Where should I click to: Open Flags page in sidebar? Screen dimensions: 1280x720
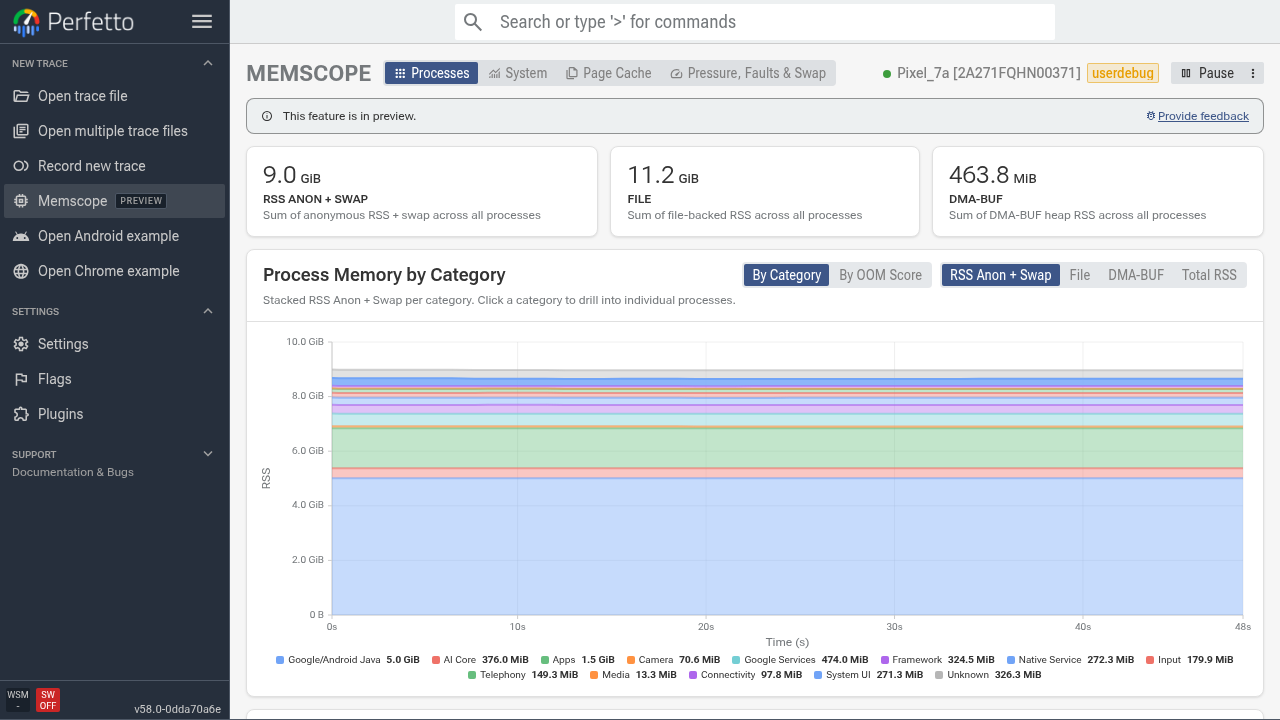(115, 379)
